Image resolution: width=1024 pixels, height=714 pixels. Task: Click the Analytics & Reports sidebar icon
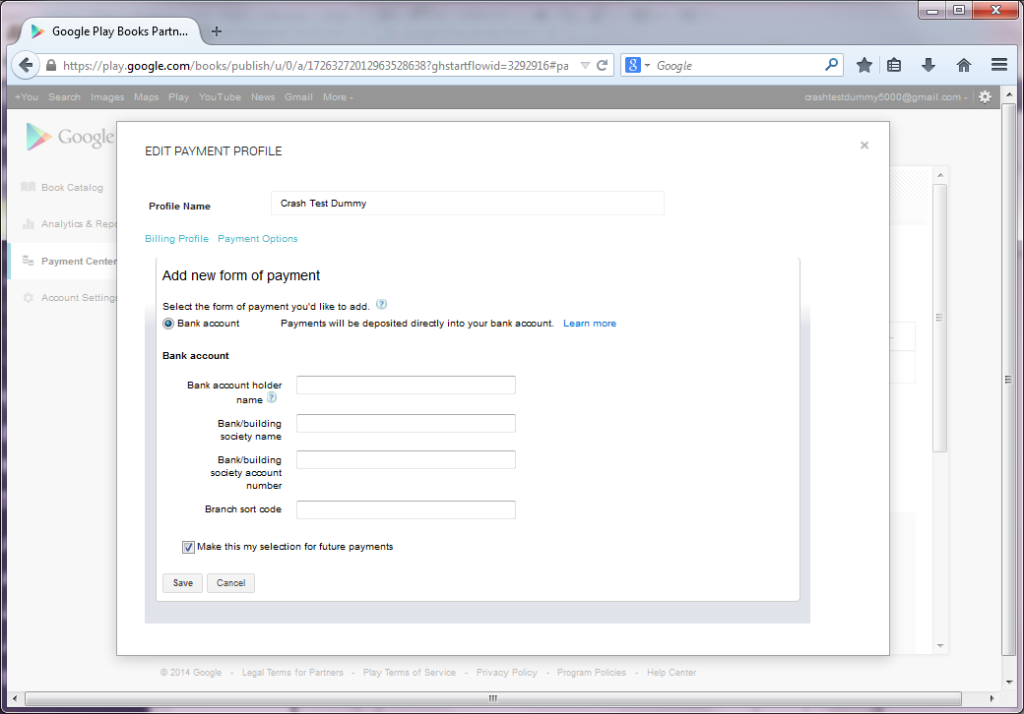pyautogui.click(x=28, y=224)
